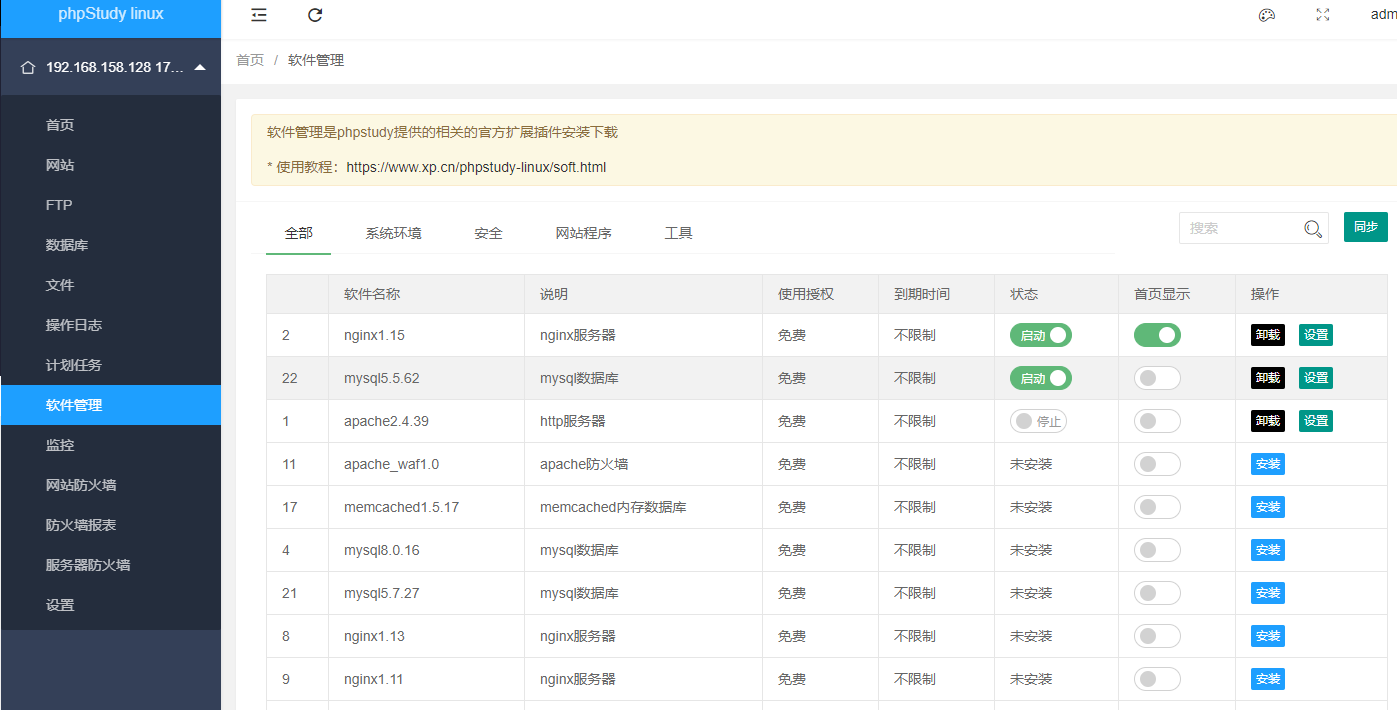Uninstall mysql5.5.62 with 卸载 button
The height and width of the screenshot is (710, 1397).
coord(1267,378)
